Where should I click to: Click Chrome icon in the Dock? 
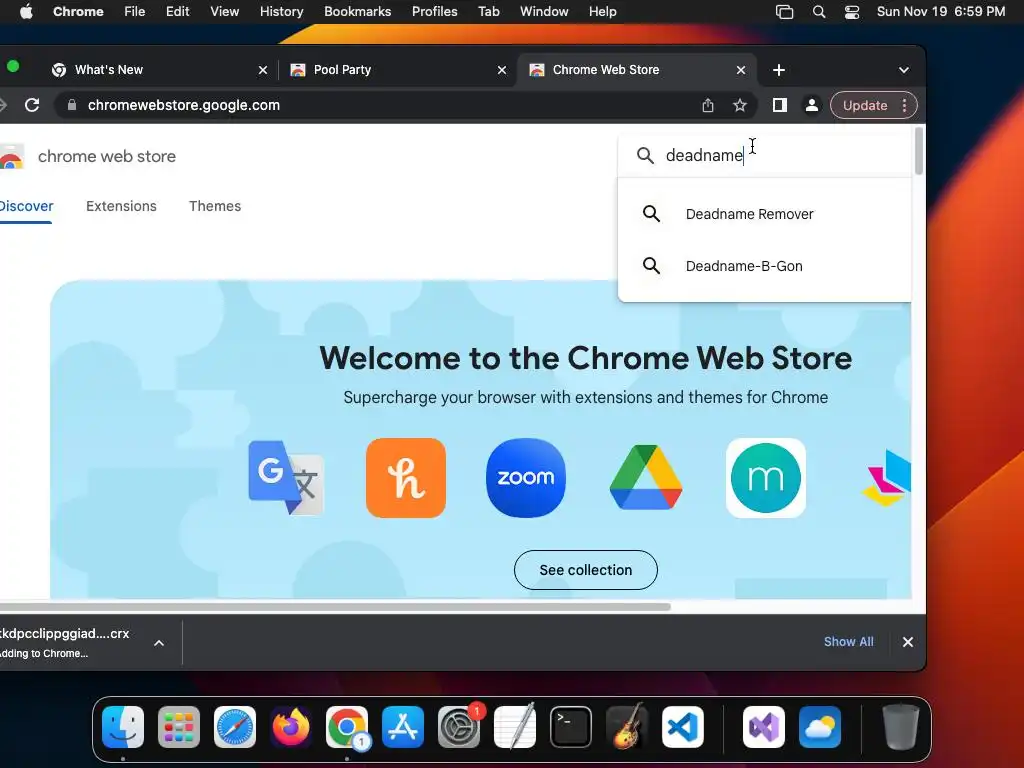(x=347, y=727)
